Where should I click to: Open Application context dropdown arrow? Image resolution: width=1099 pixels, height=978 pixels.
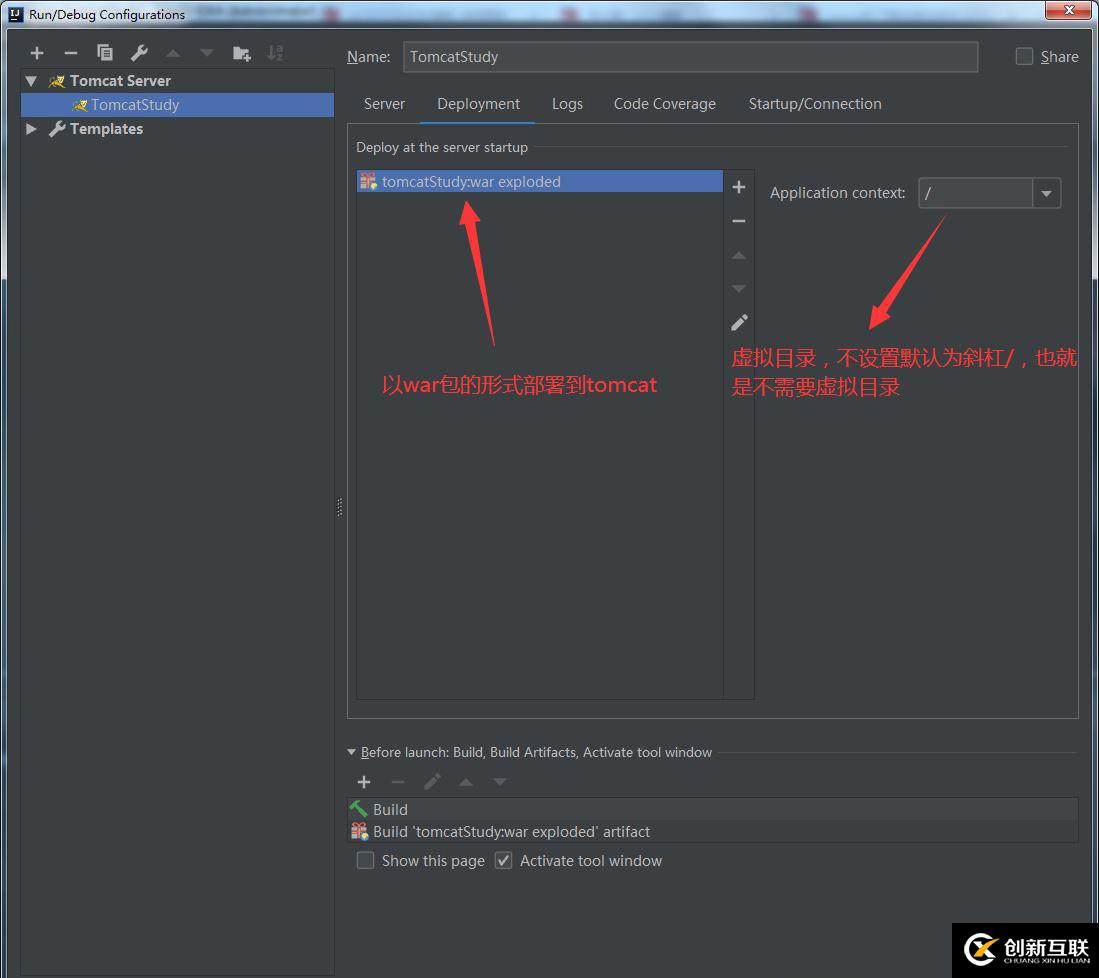coord(1046,193)
